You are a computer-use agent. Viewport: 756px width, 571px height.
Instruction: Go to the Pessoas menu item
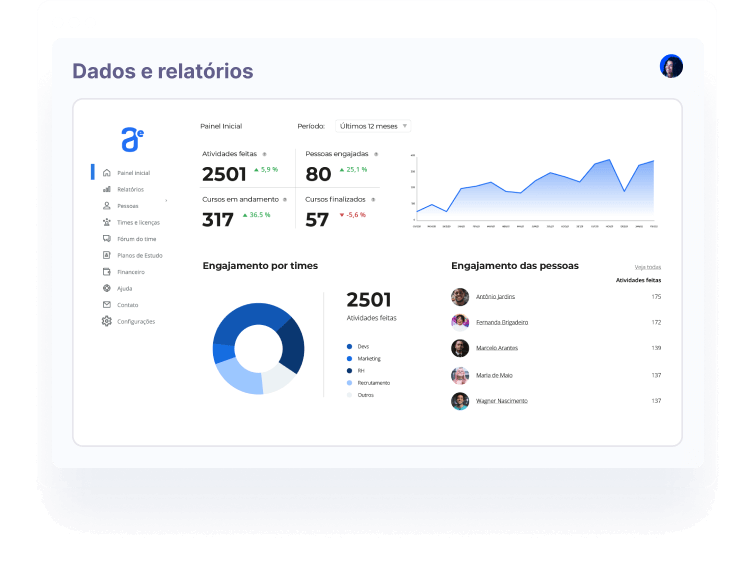pyautogui.click(x=128, y=206)
